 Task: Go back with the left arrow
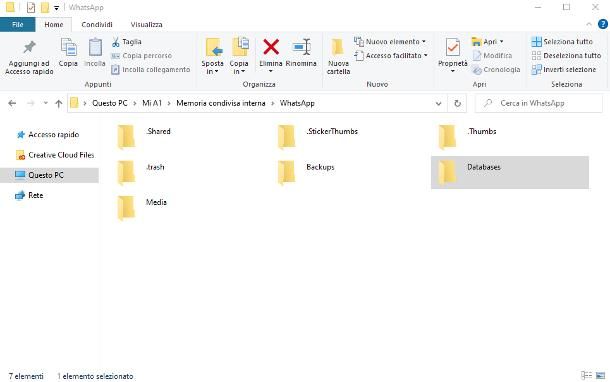(x=12, y=103)
